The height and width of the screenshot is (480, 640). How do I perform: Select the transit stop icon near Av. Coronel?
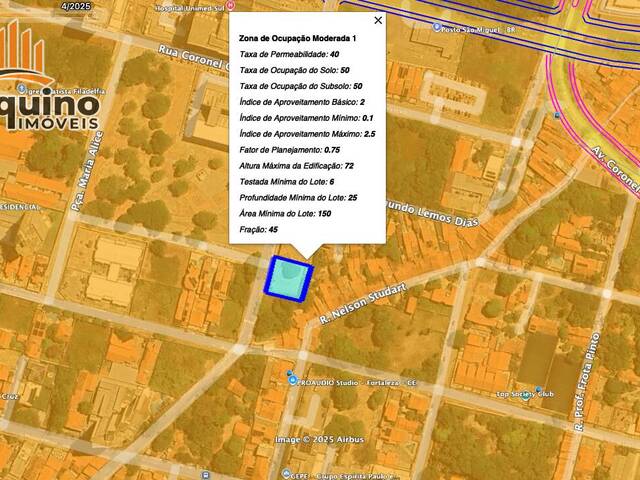pyautogui.click(x=557, y=116)
